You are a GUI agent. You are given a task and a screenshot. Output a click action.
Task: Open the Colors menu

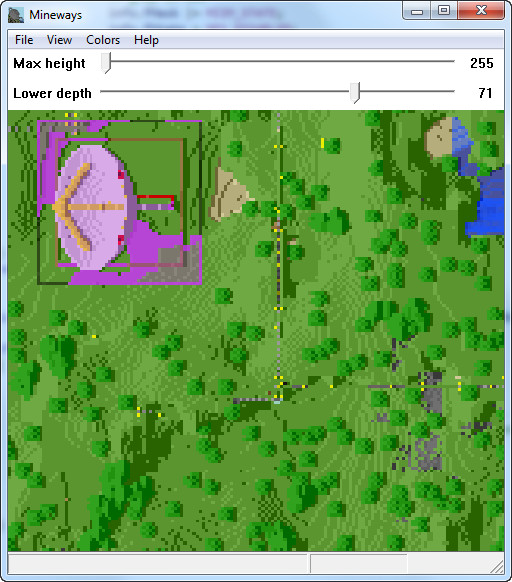[x=103, y=40]
